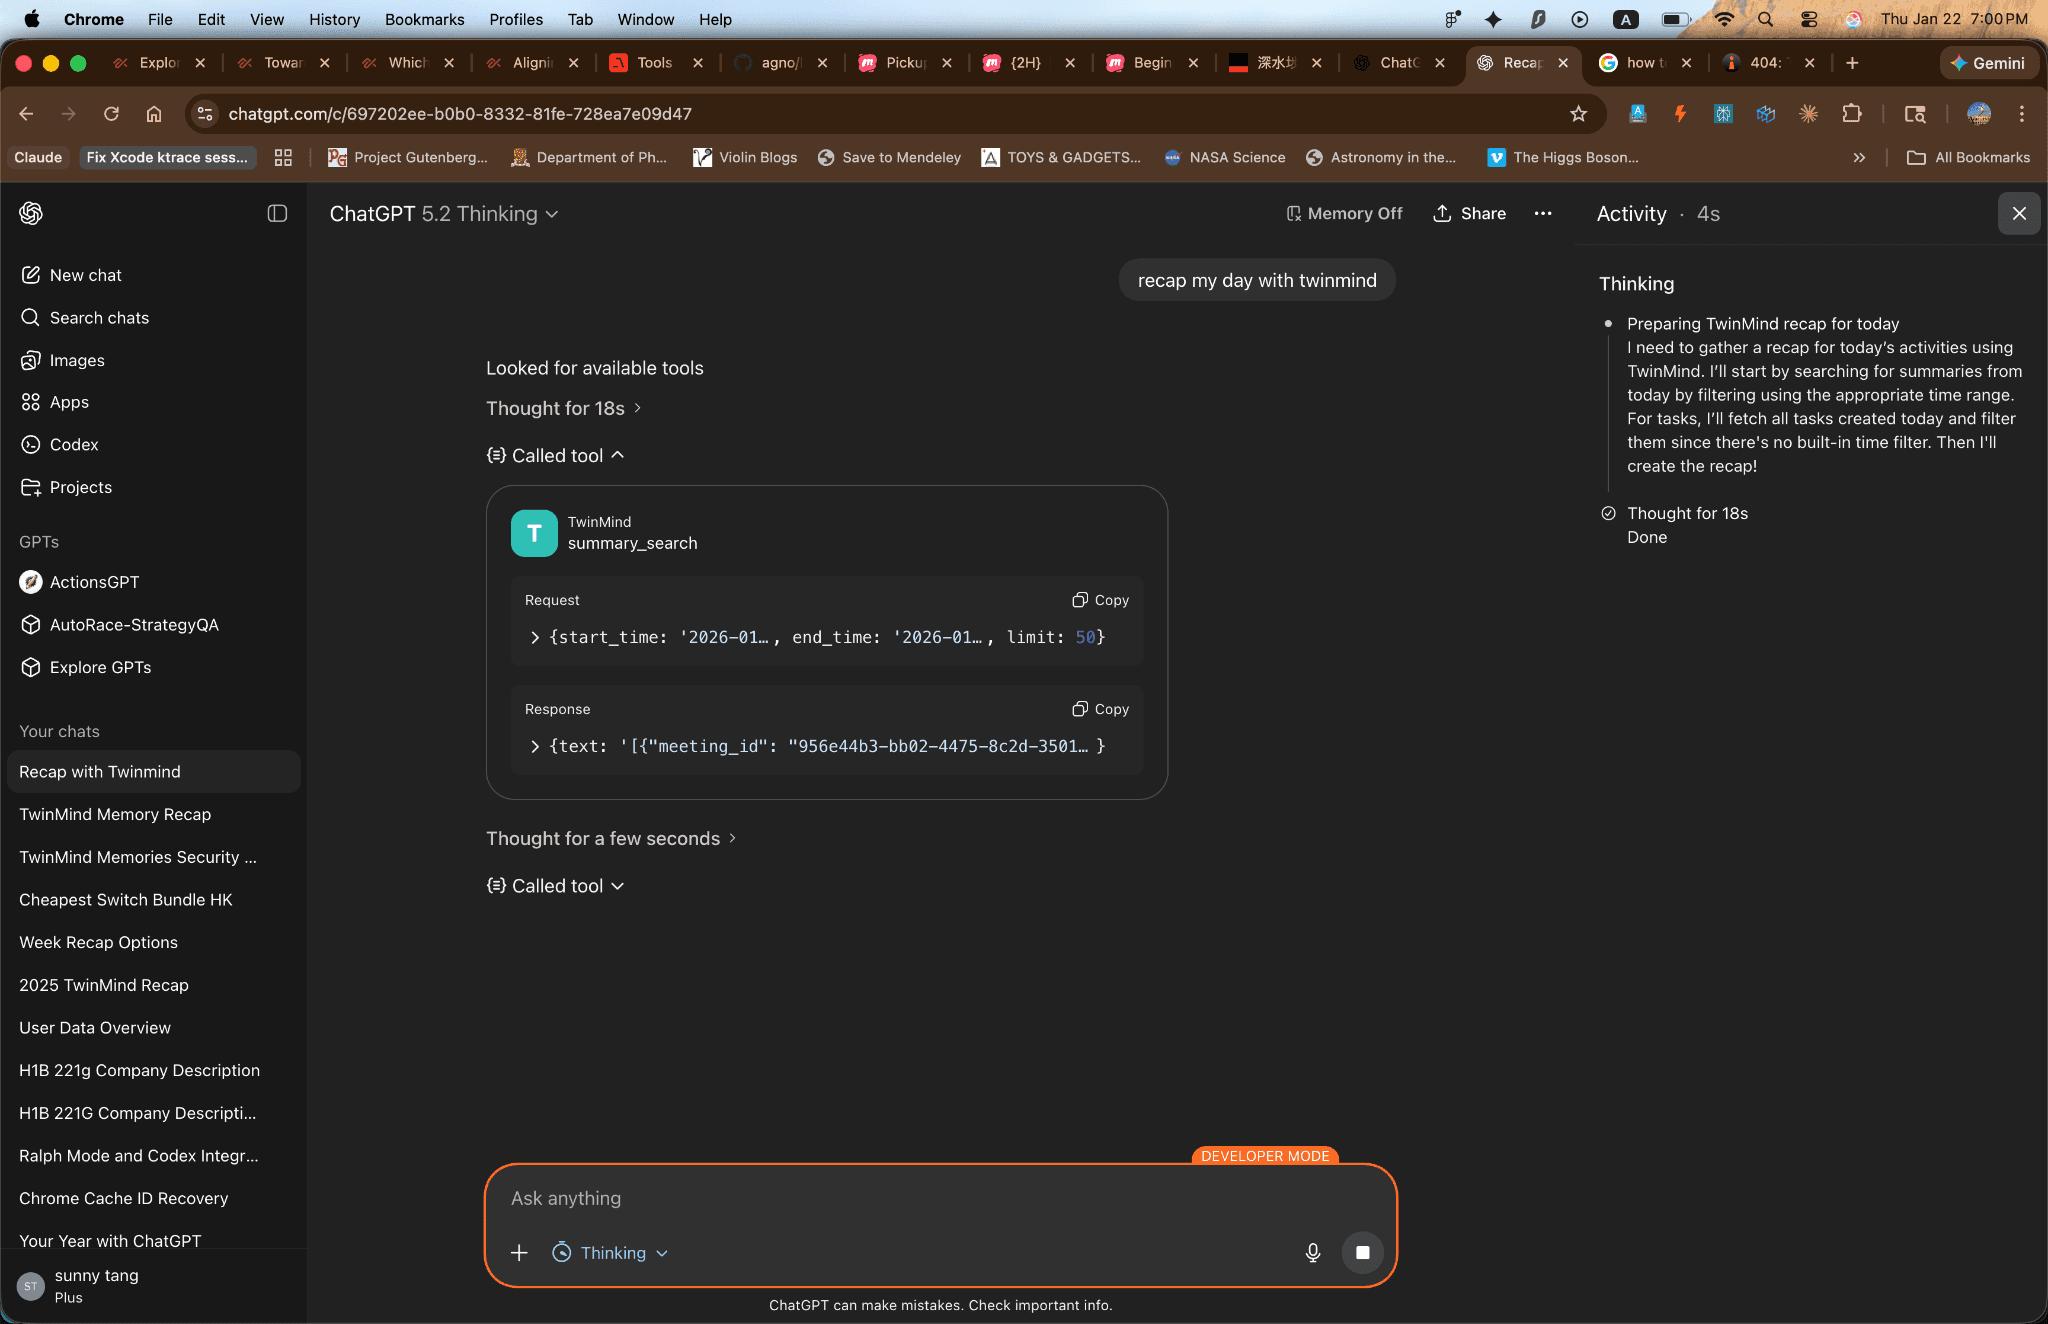The image size is (2048, 1324).
Task: Copy the Request JSON
Action: [x=1101, y=600]
